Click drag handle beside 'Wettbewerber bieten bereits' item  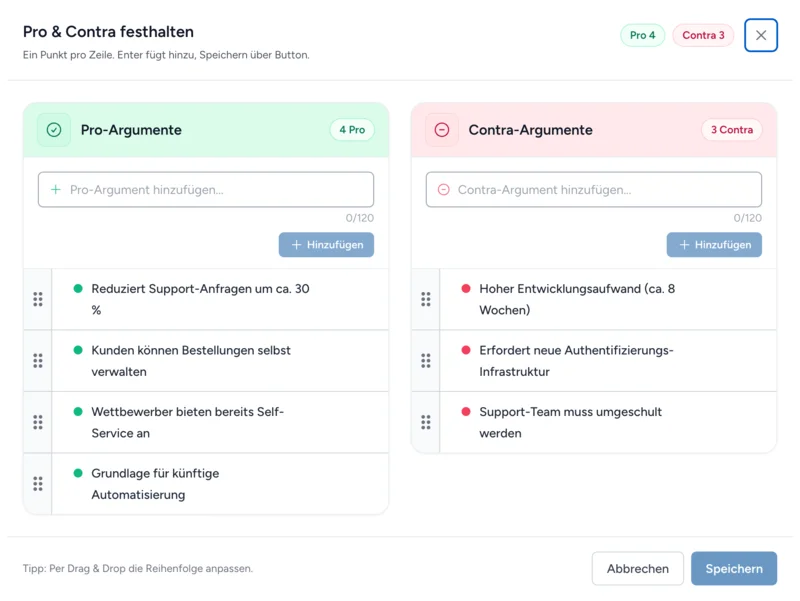pyautogui.click(x=38, y=422)
